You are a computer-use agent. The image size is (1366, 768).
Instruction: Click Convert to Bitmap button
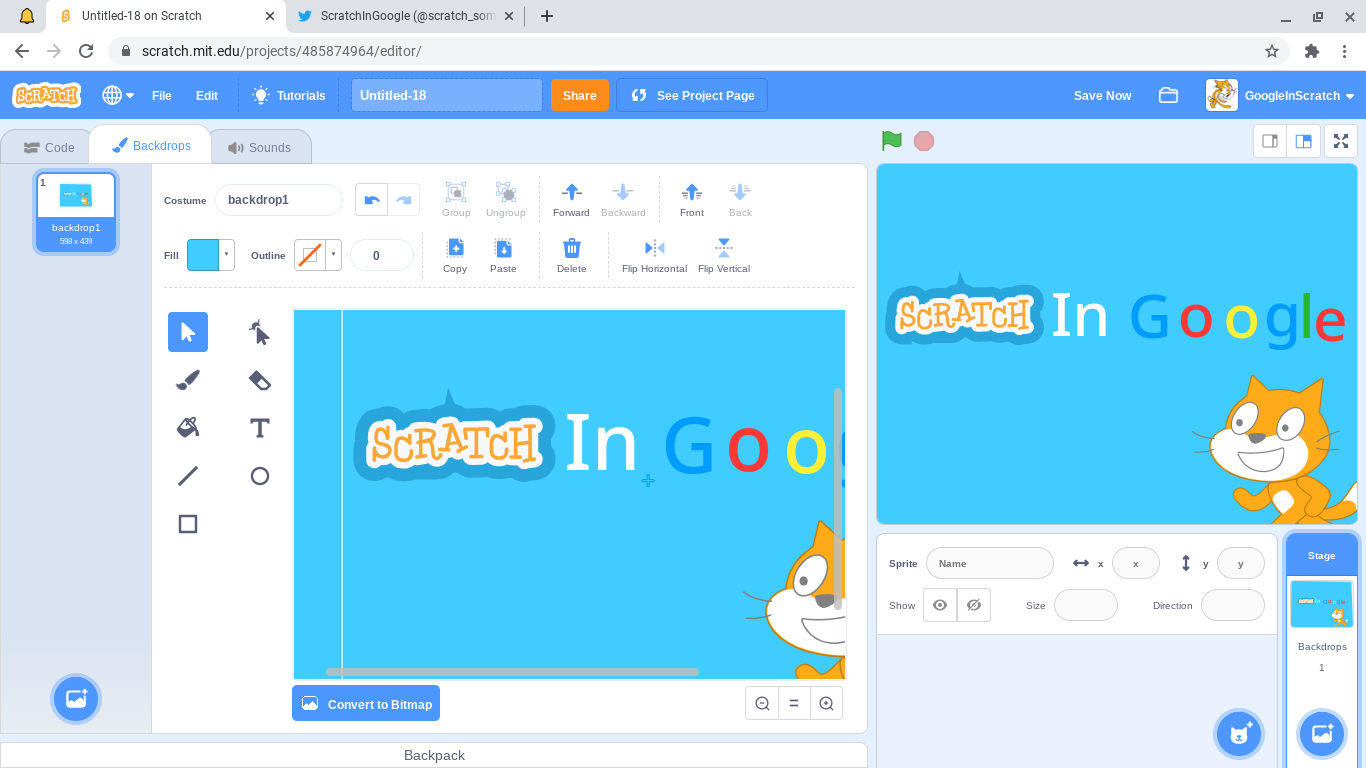point(366,703)
